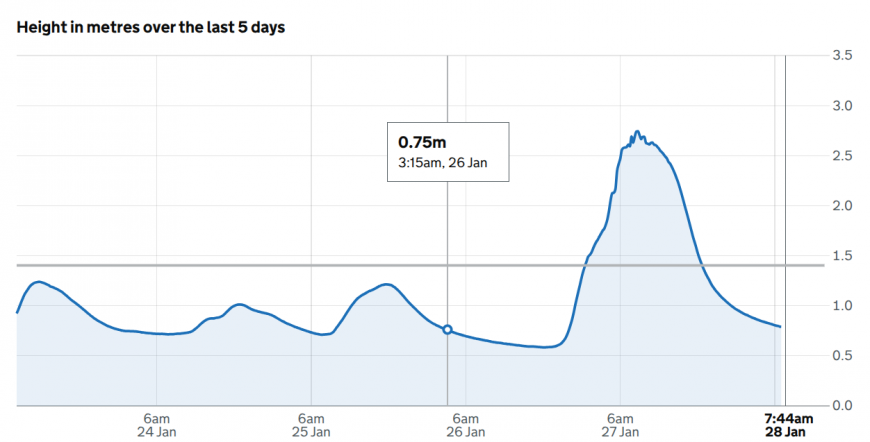This screenshot has width=870, height=442.
Task: Click the 6am 24 Jan axis label
Action: tap(157, 425)
